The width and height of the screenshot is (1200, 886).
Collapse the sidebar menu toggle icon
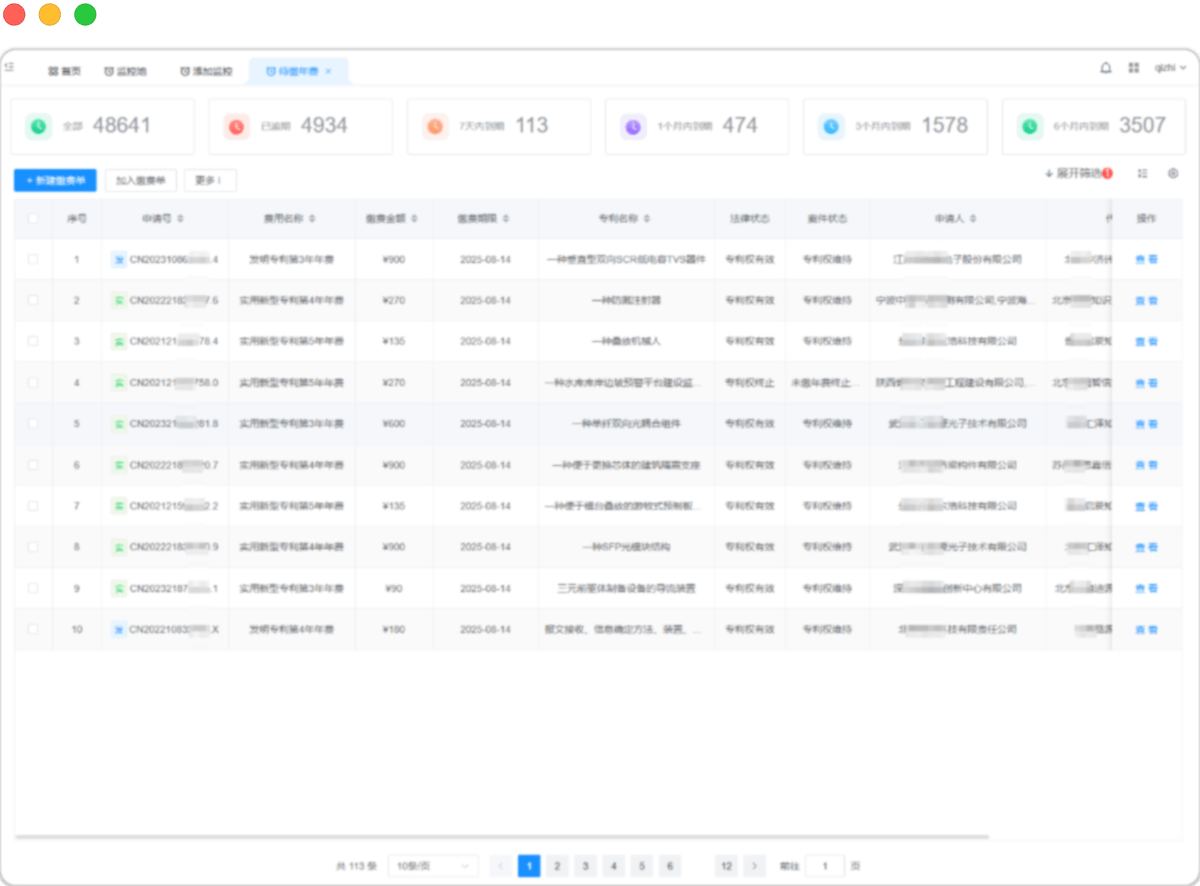pos(9,67)
